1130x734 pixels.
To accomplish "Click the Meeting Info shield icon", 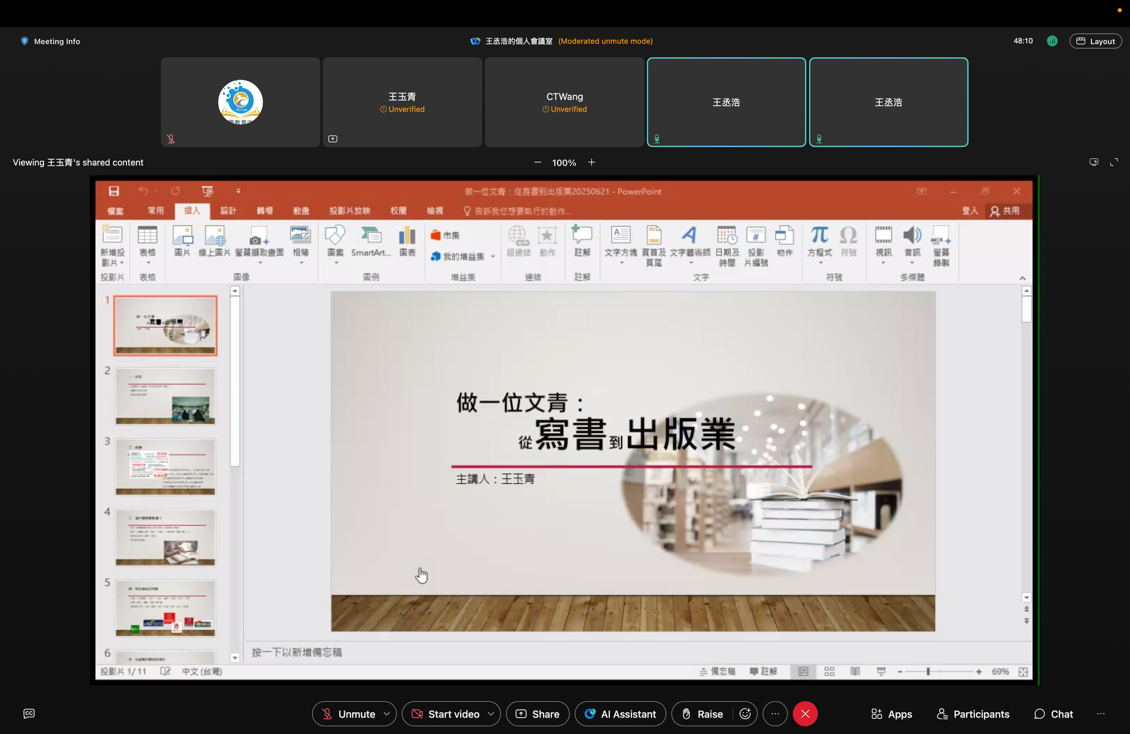I will (x=25, y=41).
